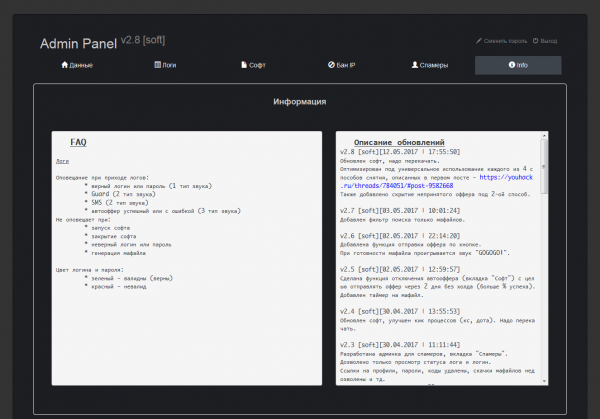Switch to the Софт tab
Screen dimensions: 600x419
[x=256, y=65]
